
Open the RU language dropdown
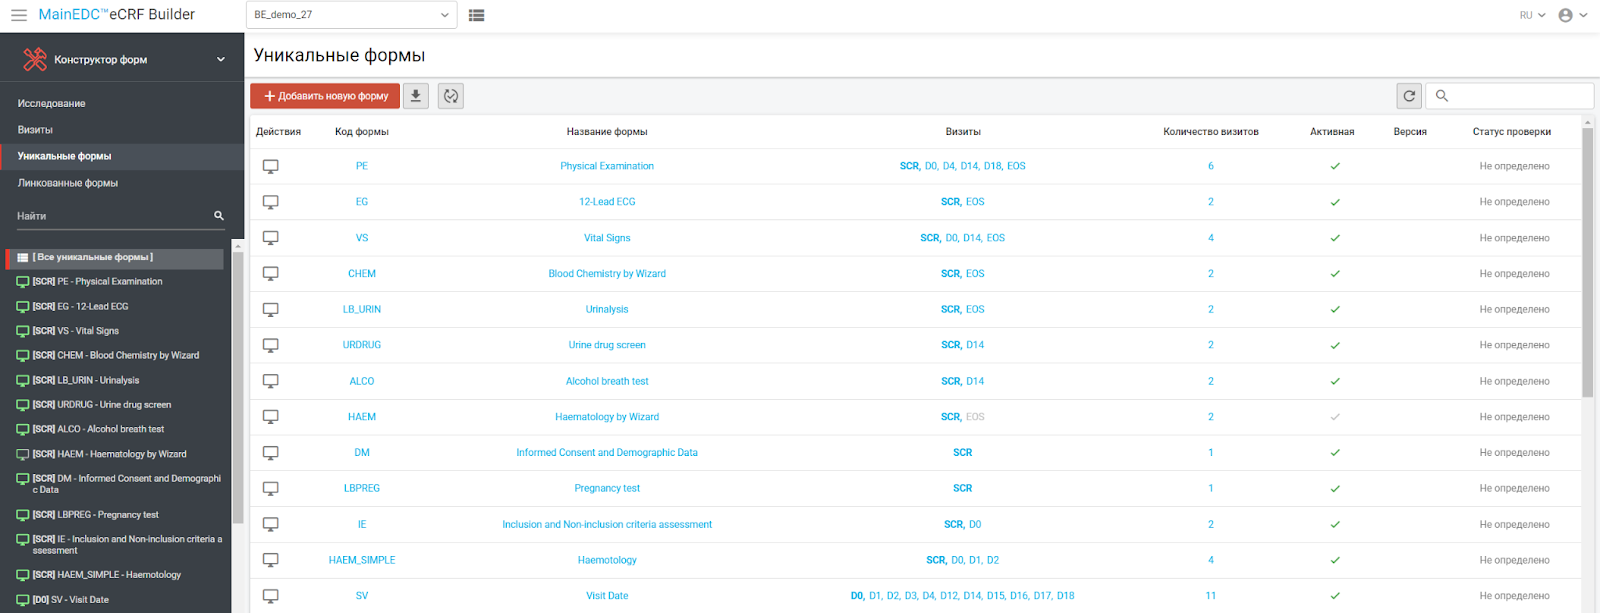coord(1532,15)
